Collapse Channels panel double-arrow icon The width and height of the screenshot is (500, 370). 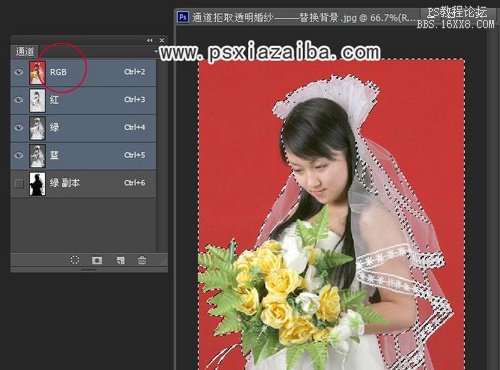(150, 40)
